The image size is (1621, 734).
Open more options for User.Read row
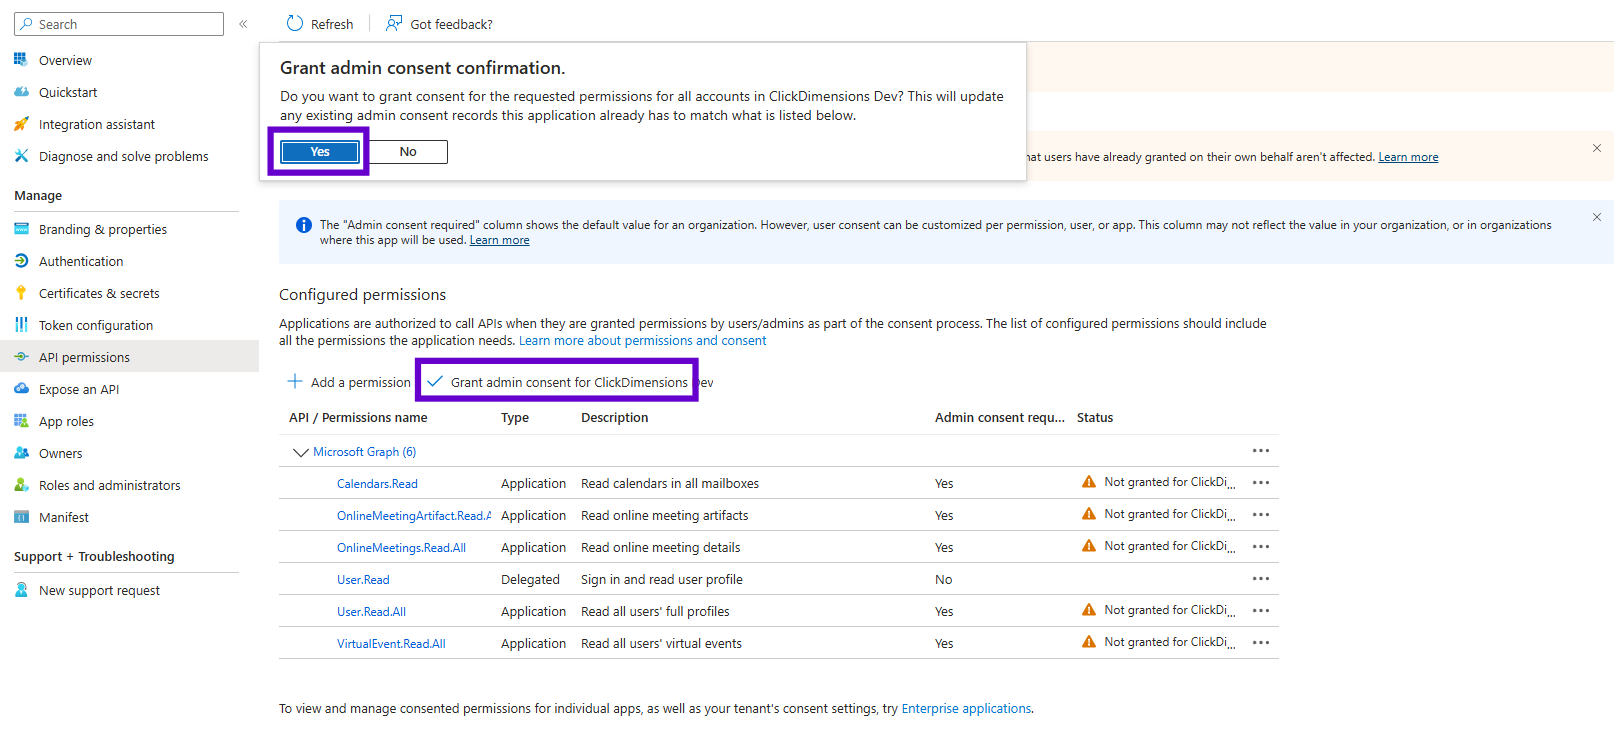tap(1261, 578)
